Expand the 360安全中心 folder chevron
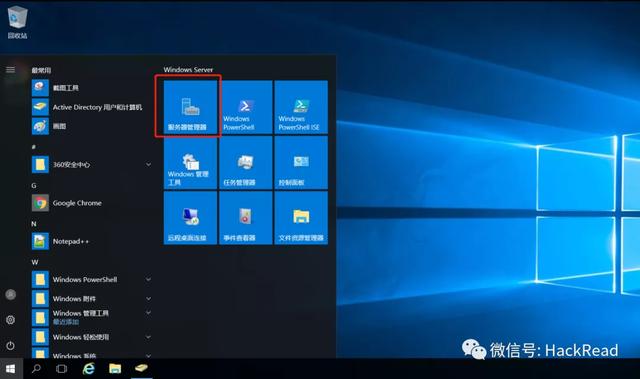The width and height of the screenshot is (640, 379). pos(148,164)
